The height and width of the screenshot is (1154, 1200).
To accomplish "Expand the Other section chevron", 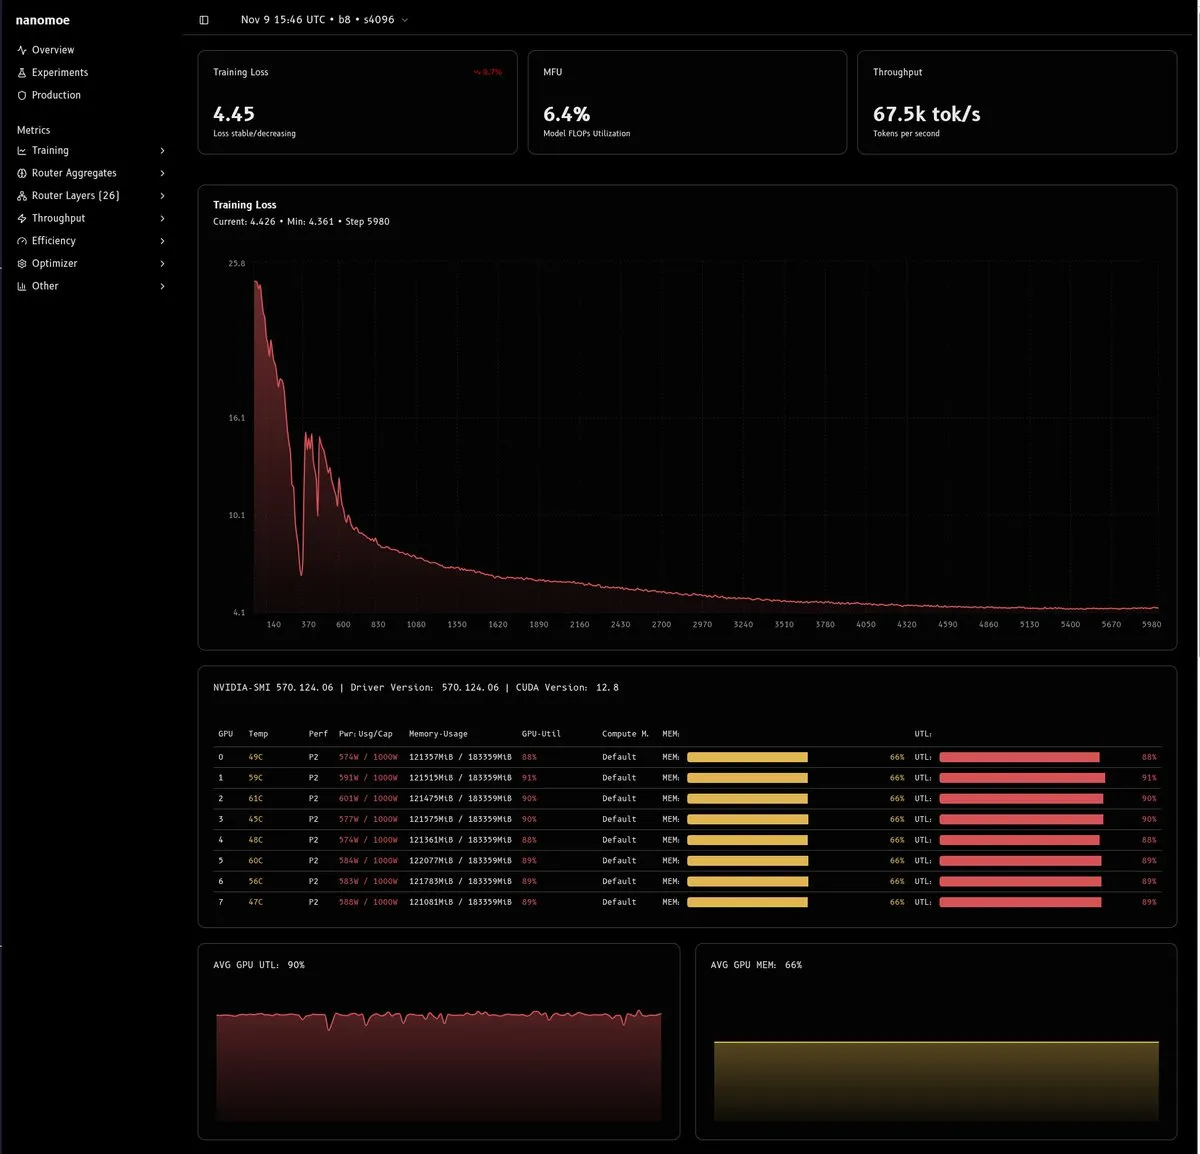I will [x=162, y=287].
